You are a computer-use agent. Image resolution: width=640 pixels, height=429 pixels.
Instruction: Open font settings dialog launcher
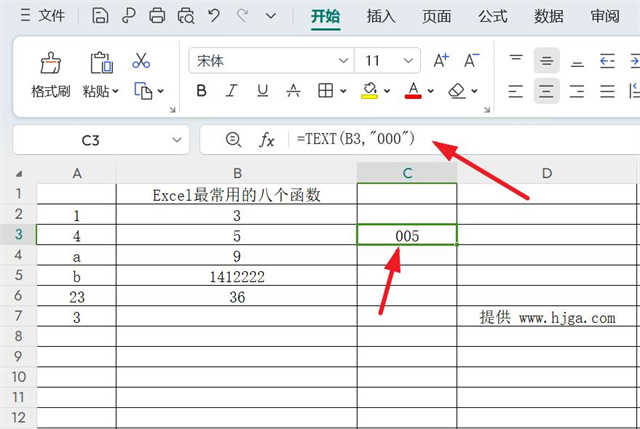click(487, 109)
